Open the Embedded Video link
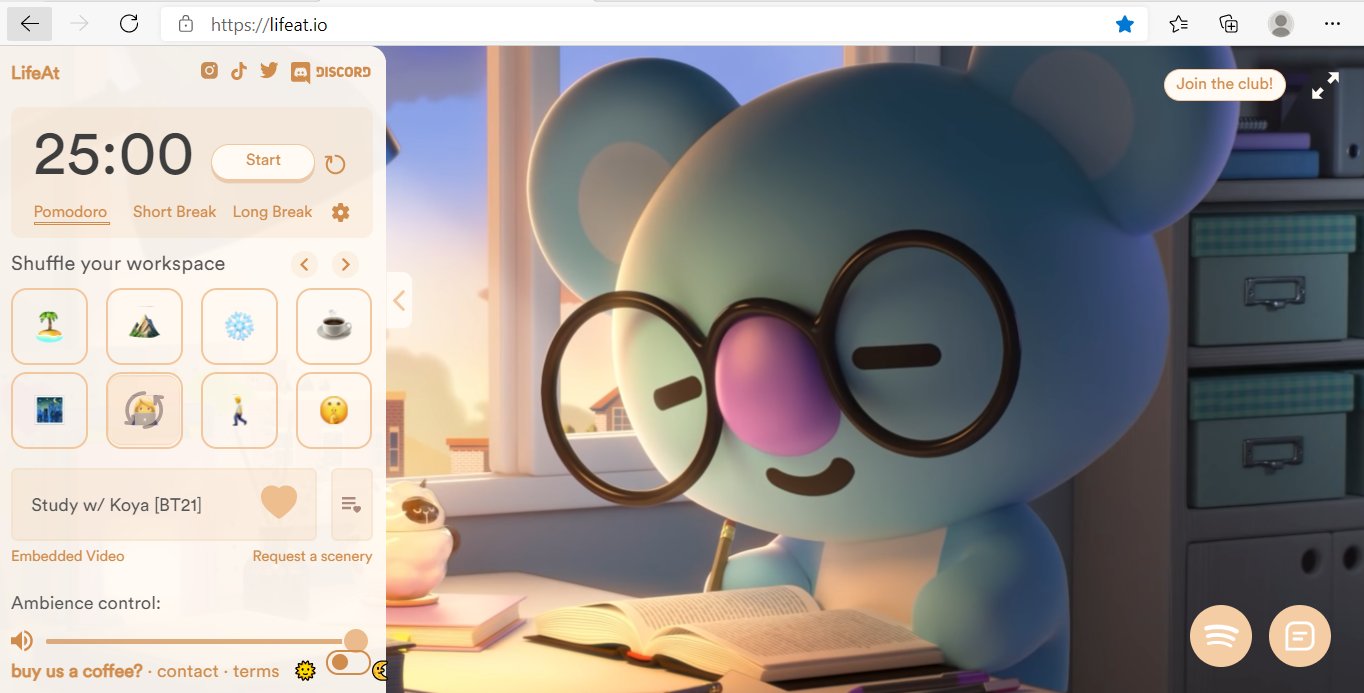Image resolution: width=1364 pixels, height=693 pixels. pos(68,556)
